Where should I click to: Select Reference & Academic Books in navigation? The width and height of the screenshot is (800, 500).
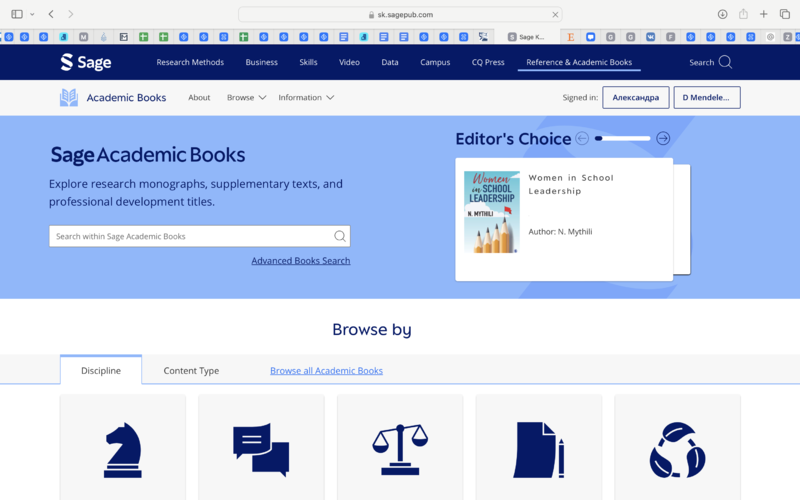[x=579, y=62]
